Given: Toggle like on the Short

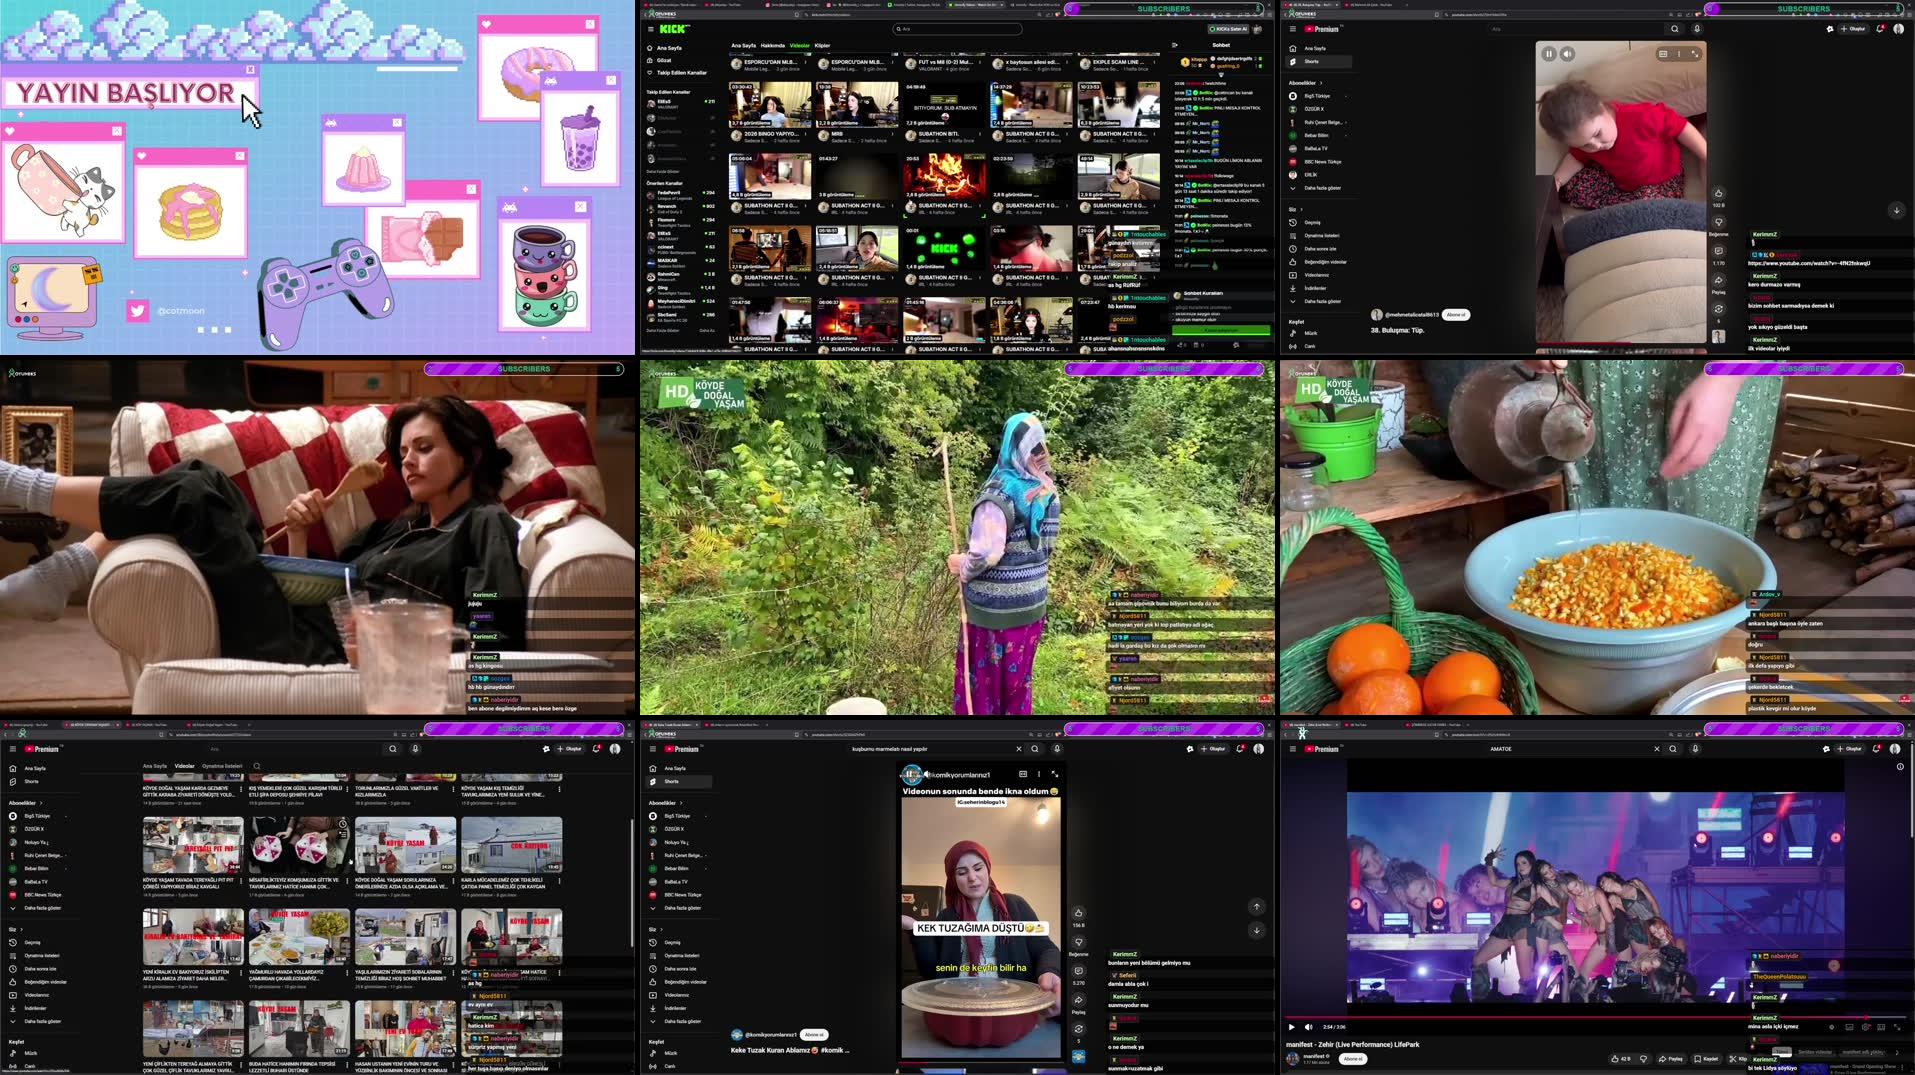Looking at the screenshot, I should 1078,913.
